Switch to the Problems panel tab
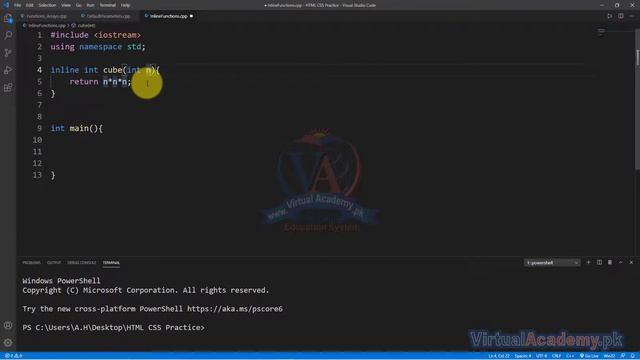The image size is (640, 360). tap(31, 263)
